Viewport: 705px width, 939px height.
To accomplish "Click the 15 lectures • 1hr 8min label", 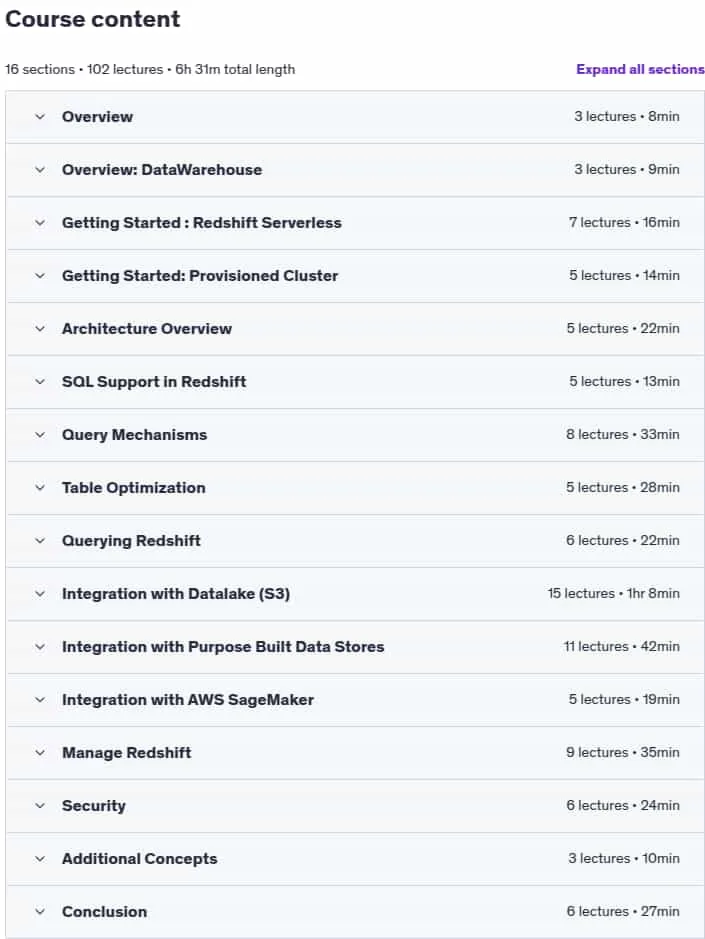I will click(x=613, y=593).
